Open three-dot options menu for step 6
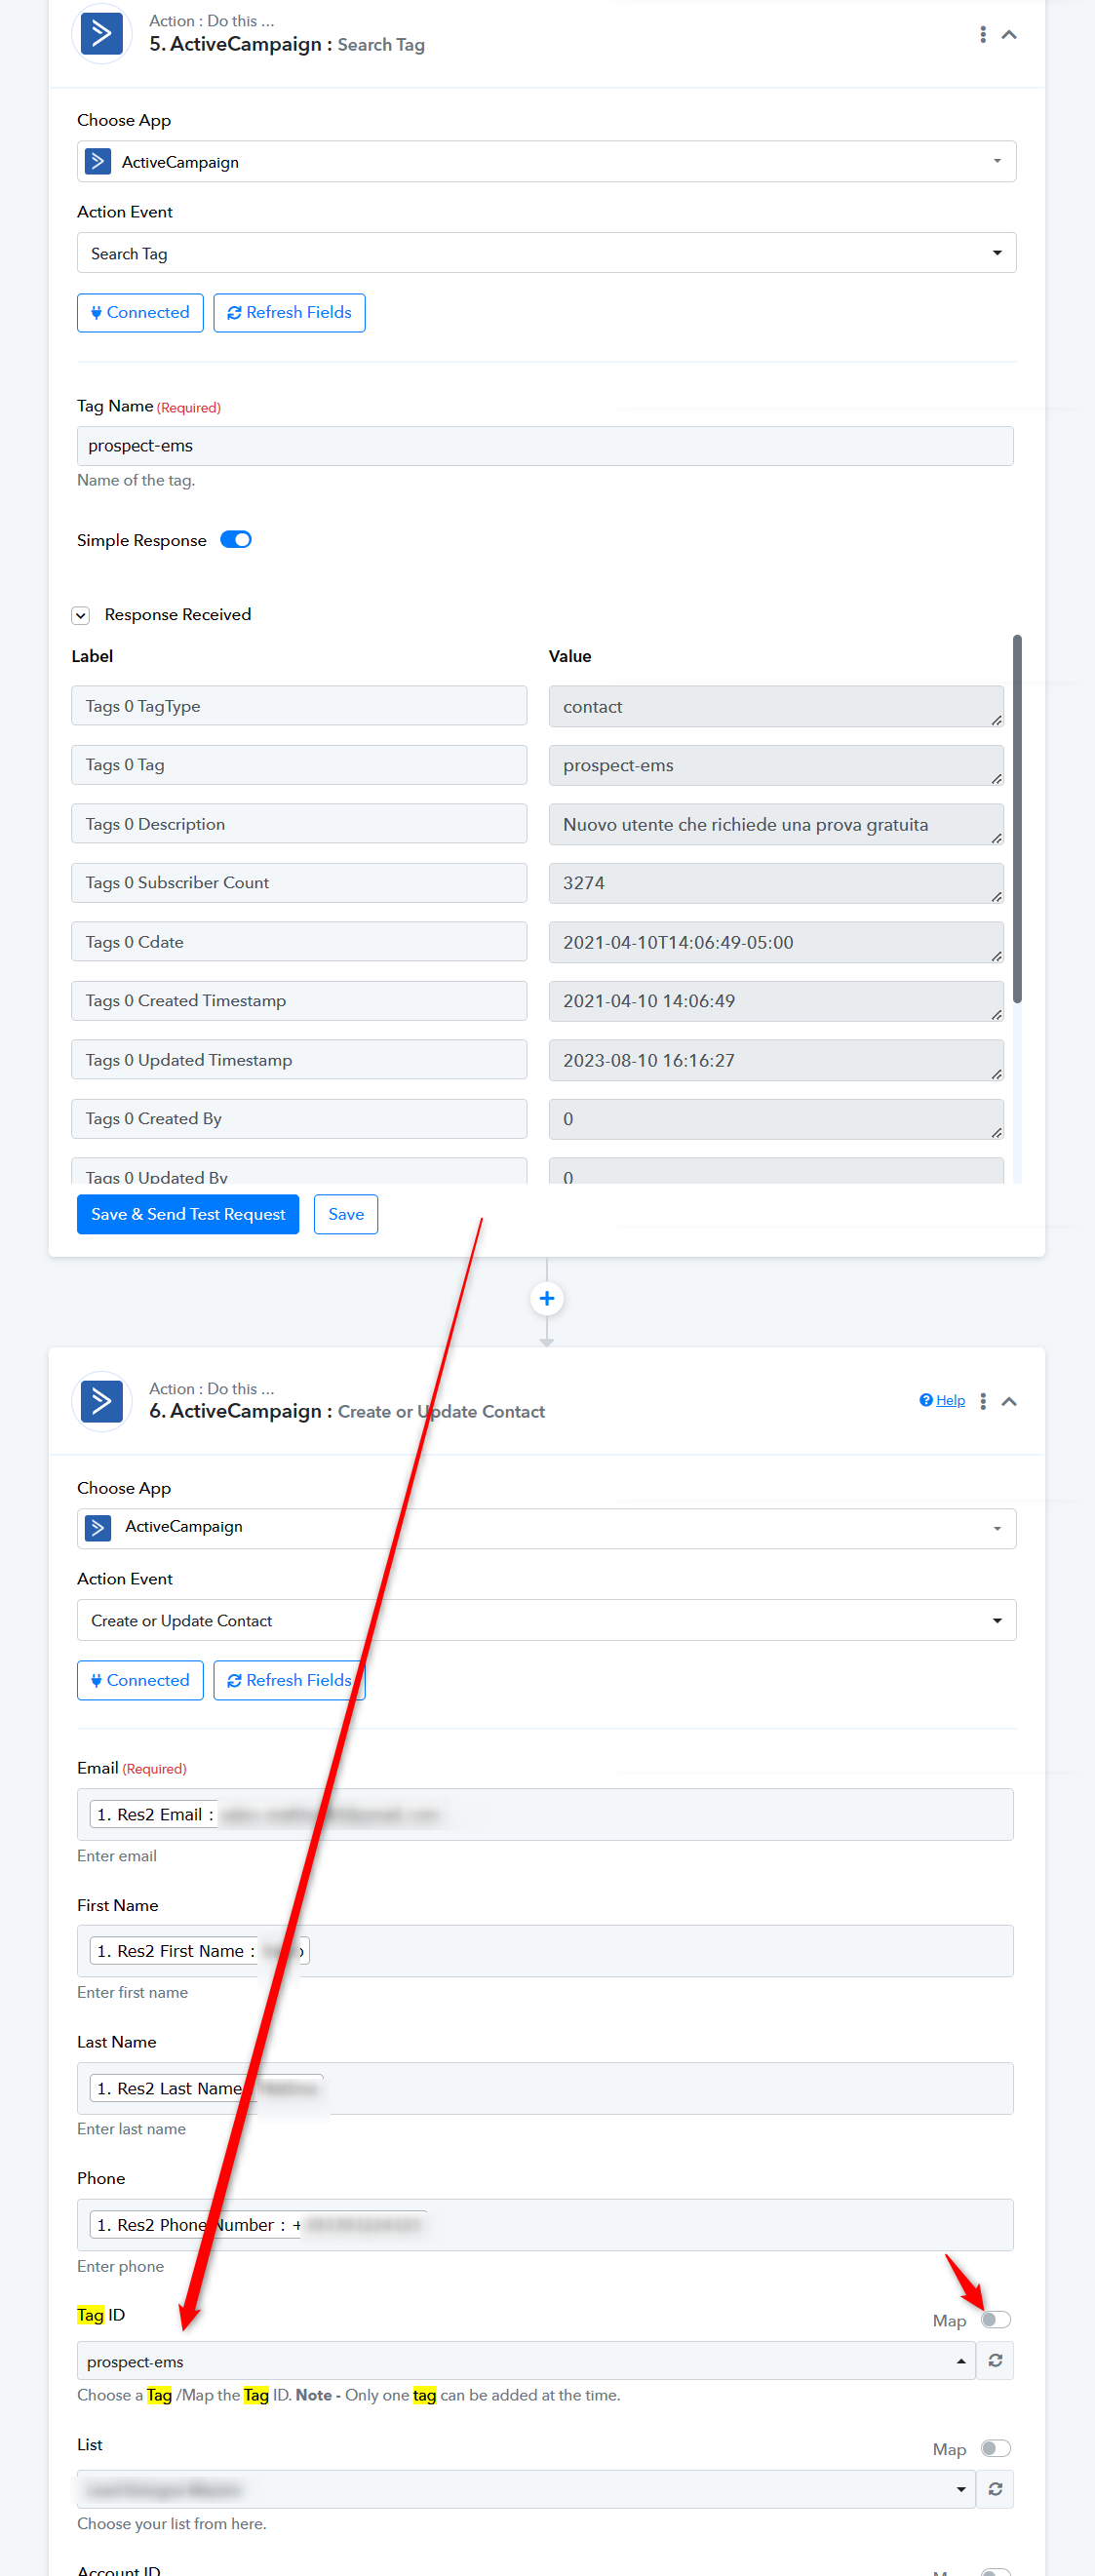This screenshot has width=1095, height=2576. coord(983,1401)
